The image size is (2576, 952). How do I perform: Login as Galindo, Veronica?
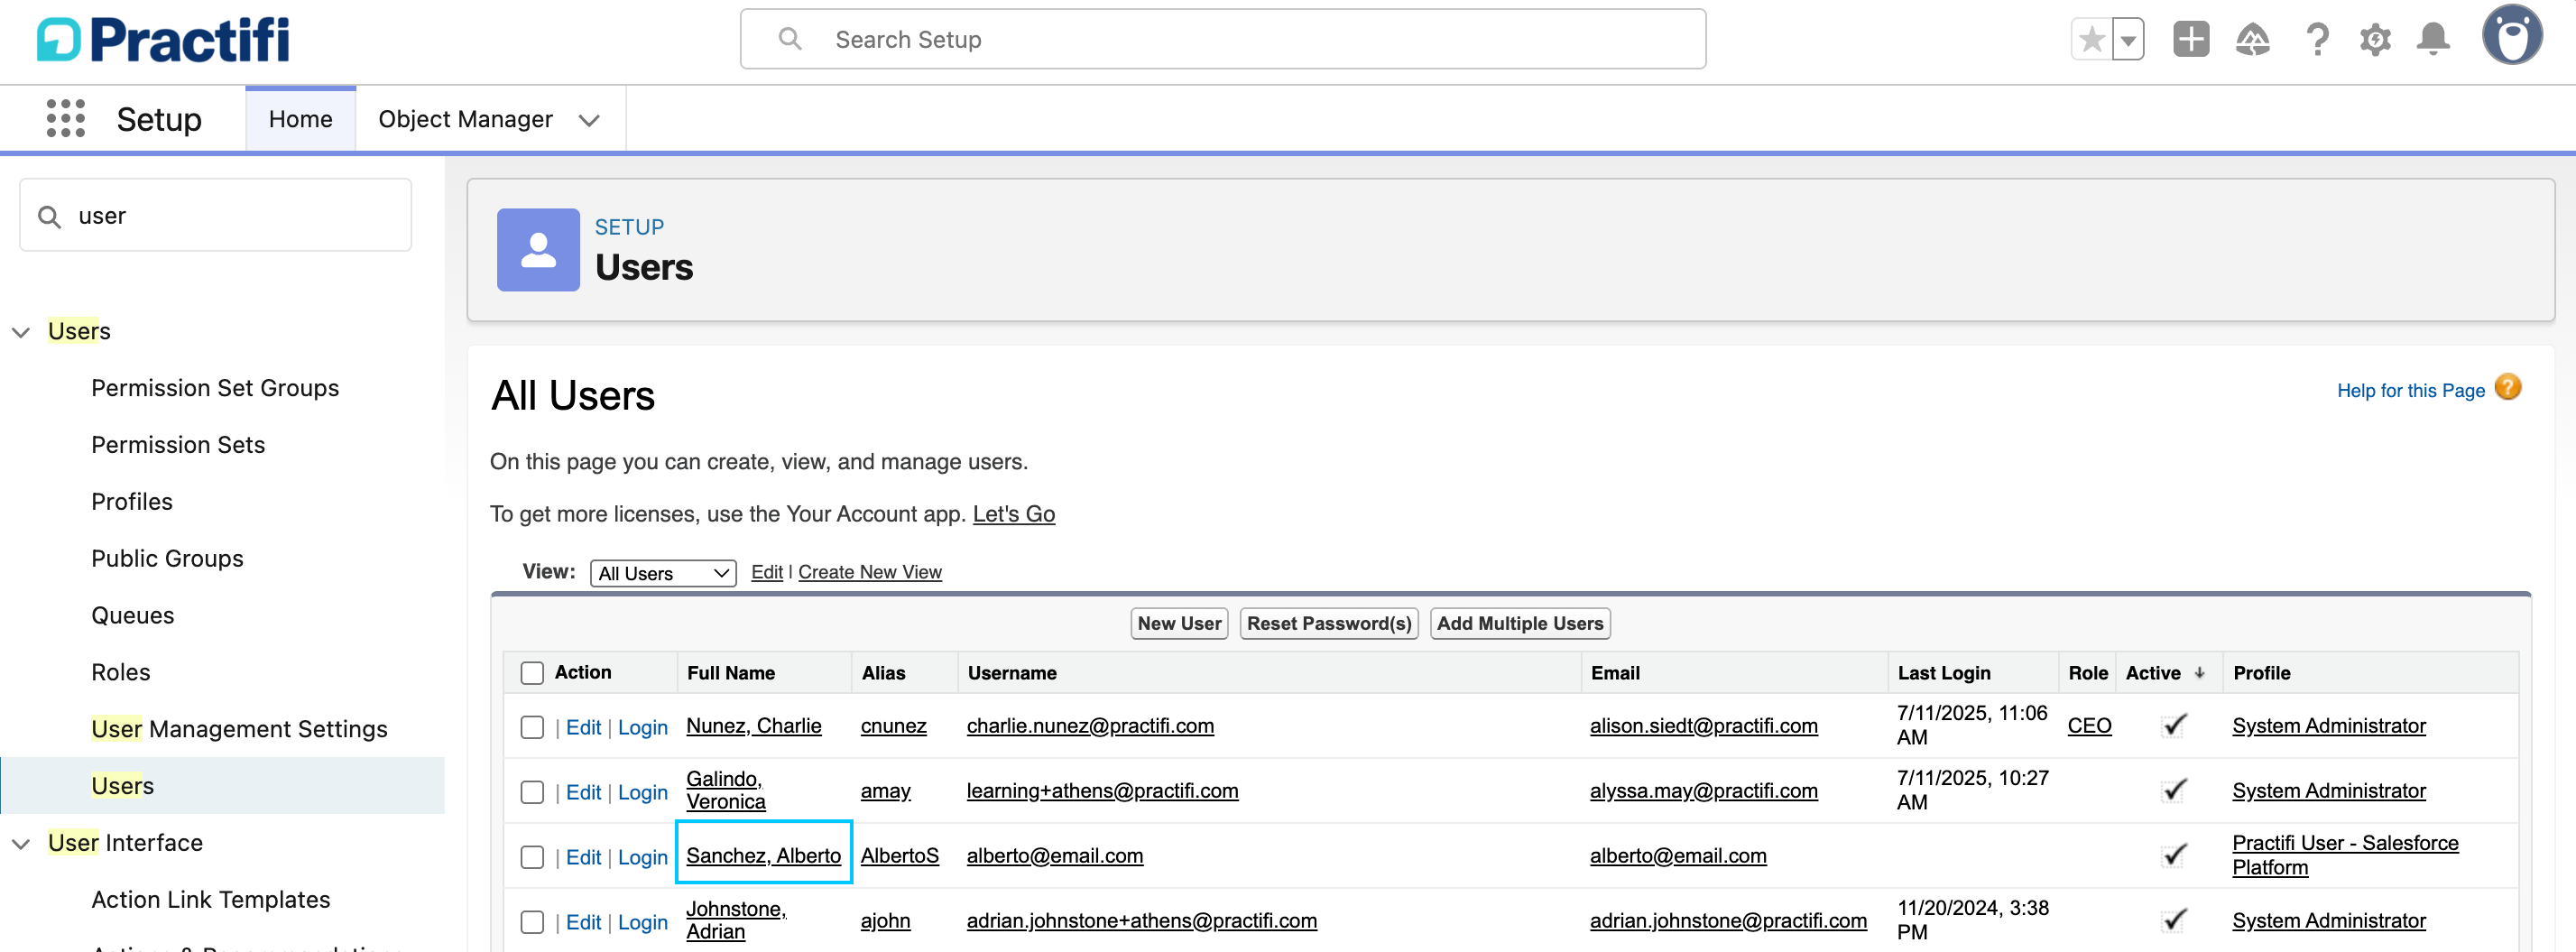click(642, 792)
